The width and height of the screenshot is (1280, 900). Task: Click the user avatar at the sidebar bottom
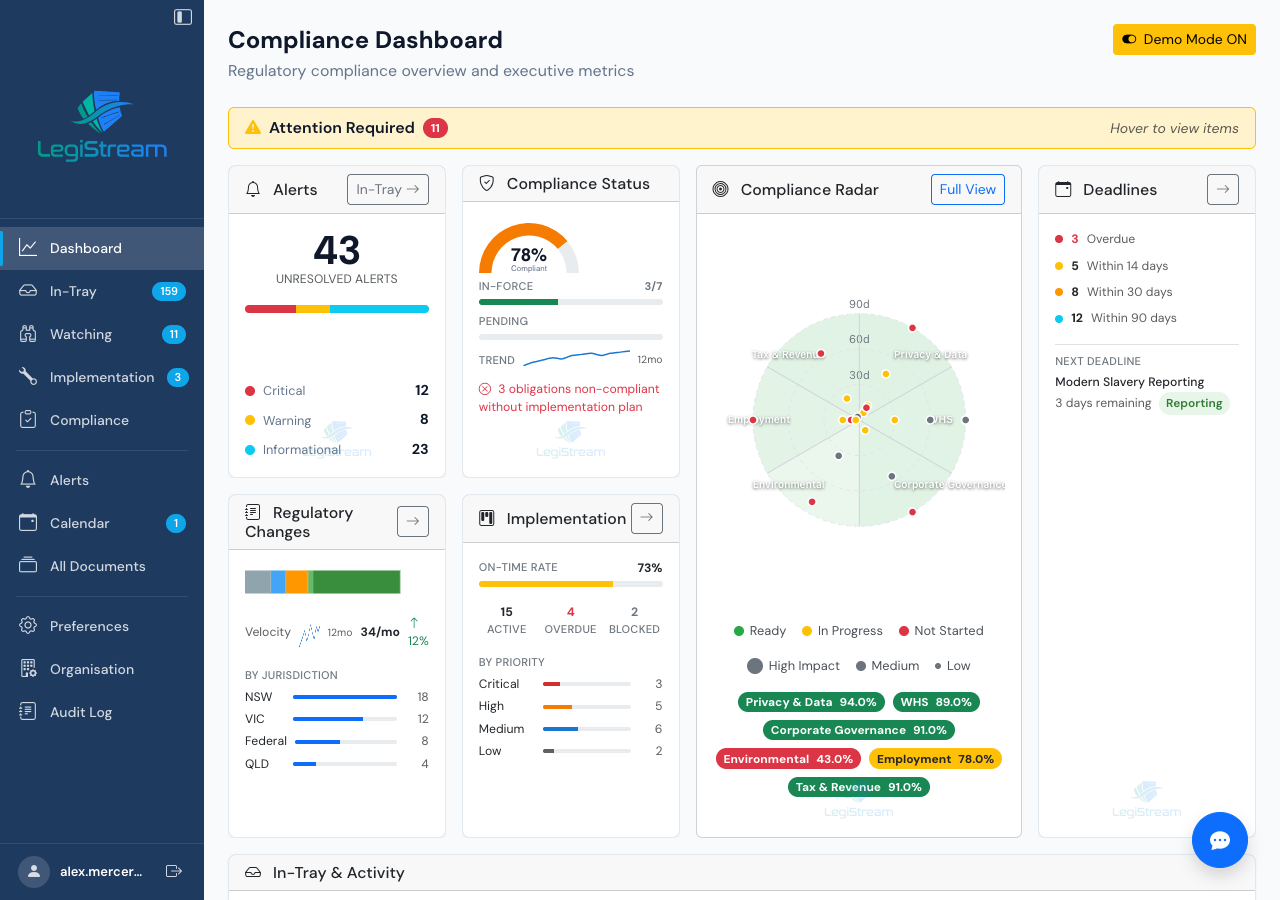click(x=33, y=871)
